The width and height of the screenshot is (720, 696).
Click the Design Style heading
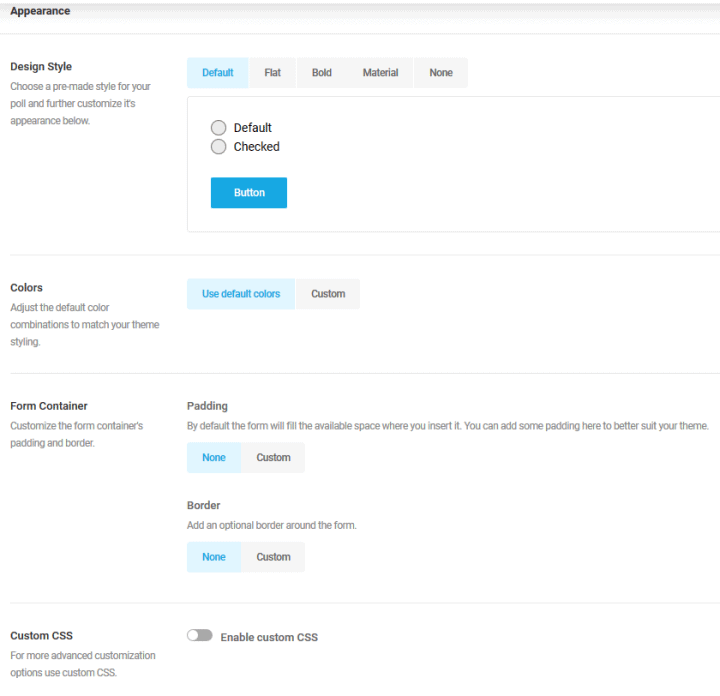41,67
